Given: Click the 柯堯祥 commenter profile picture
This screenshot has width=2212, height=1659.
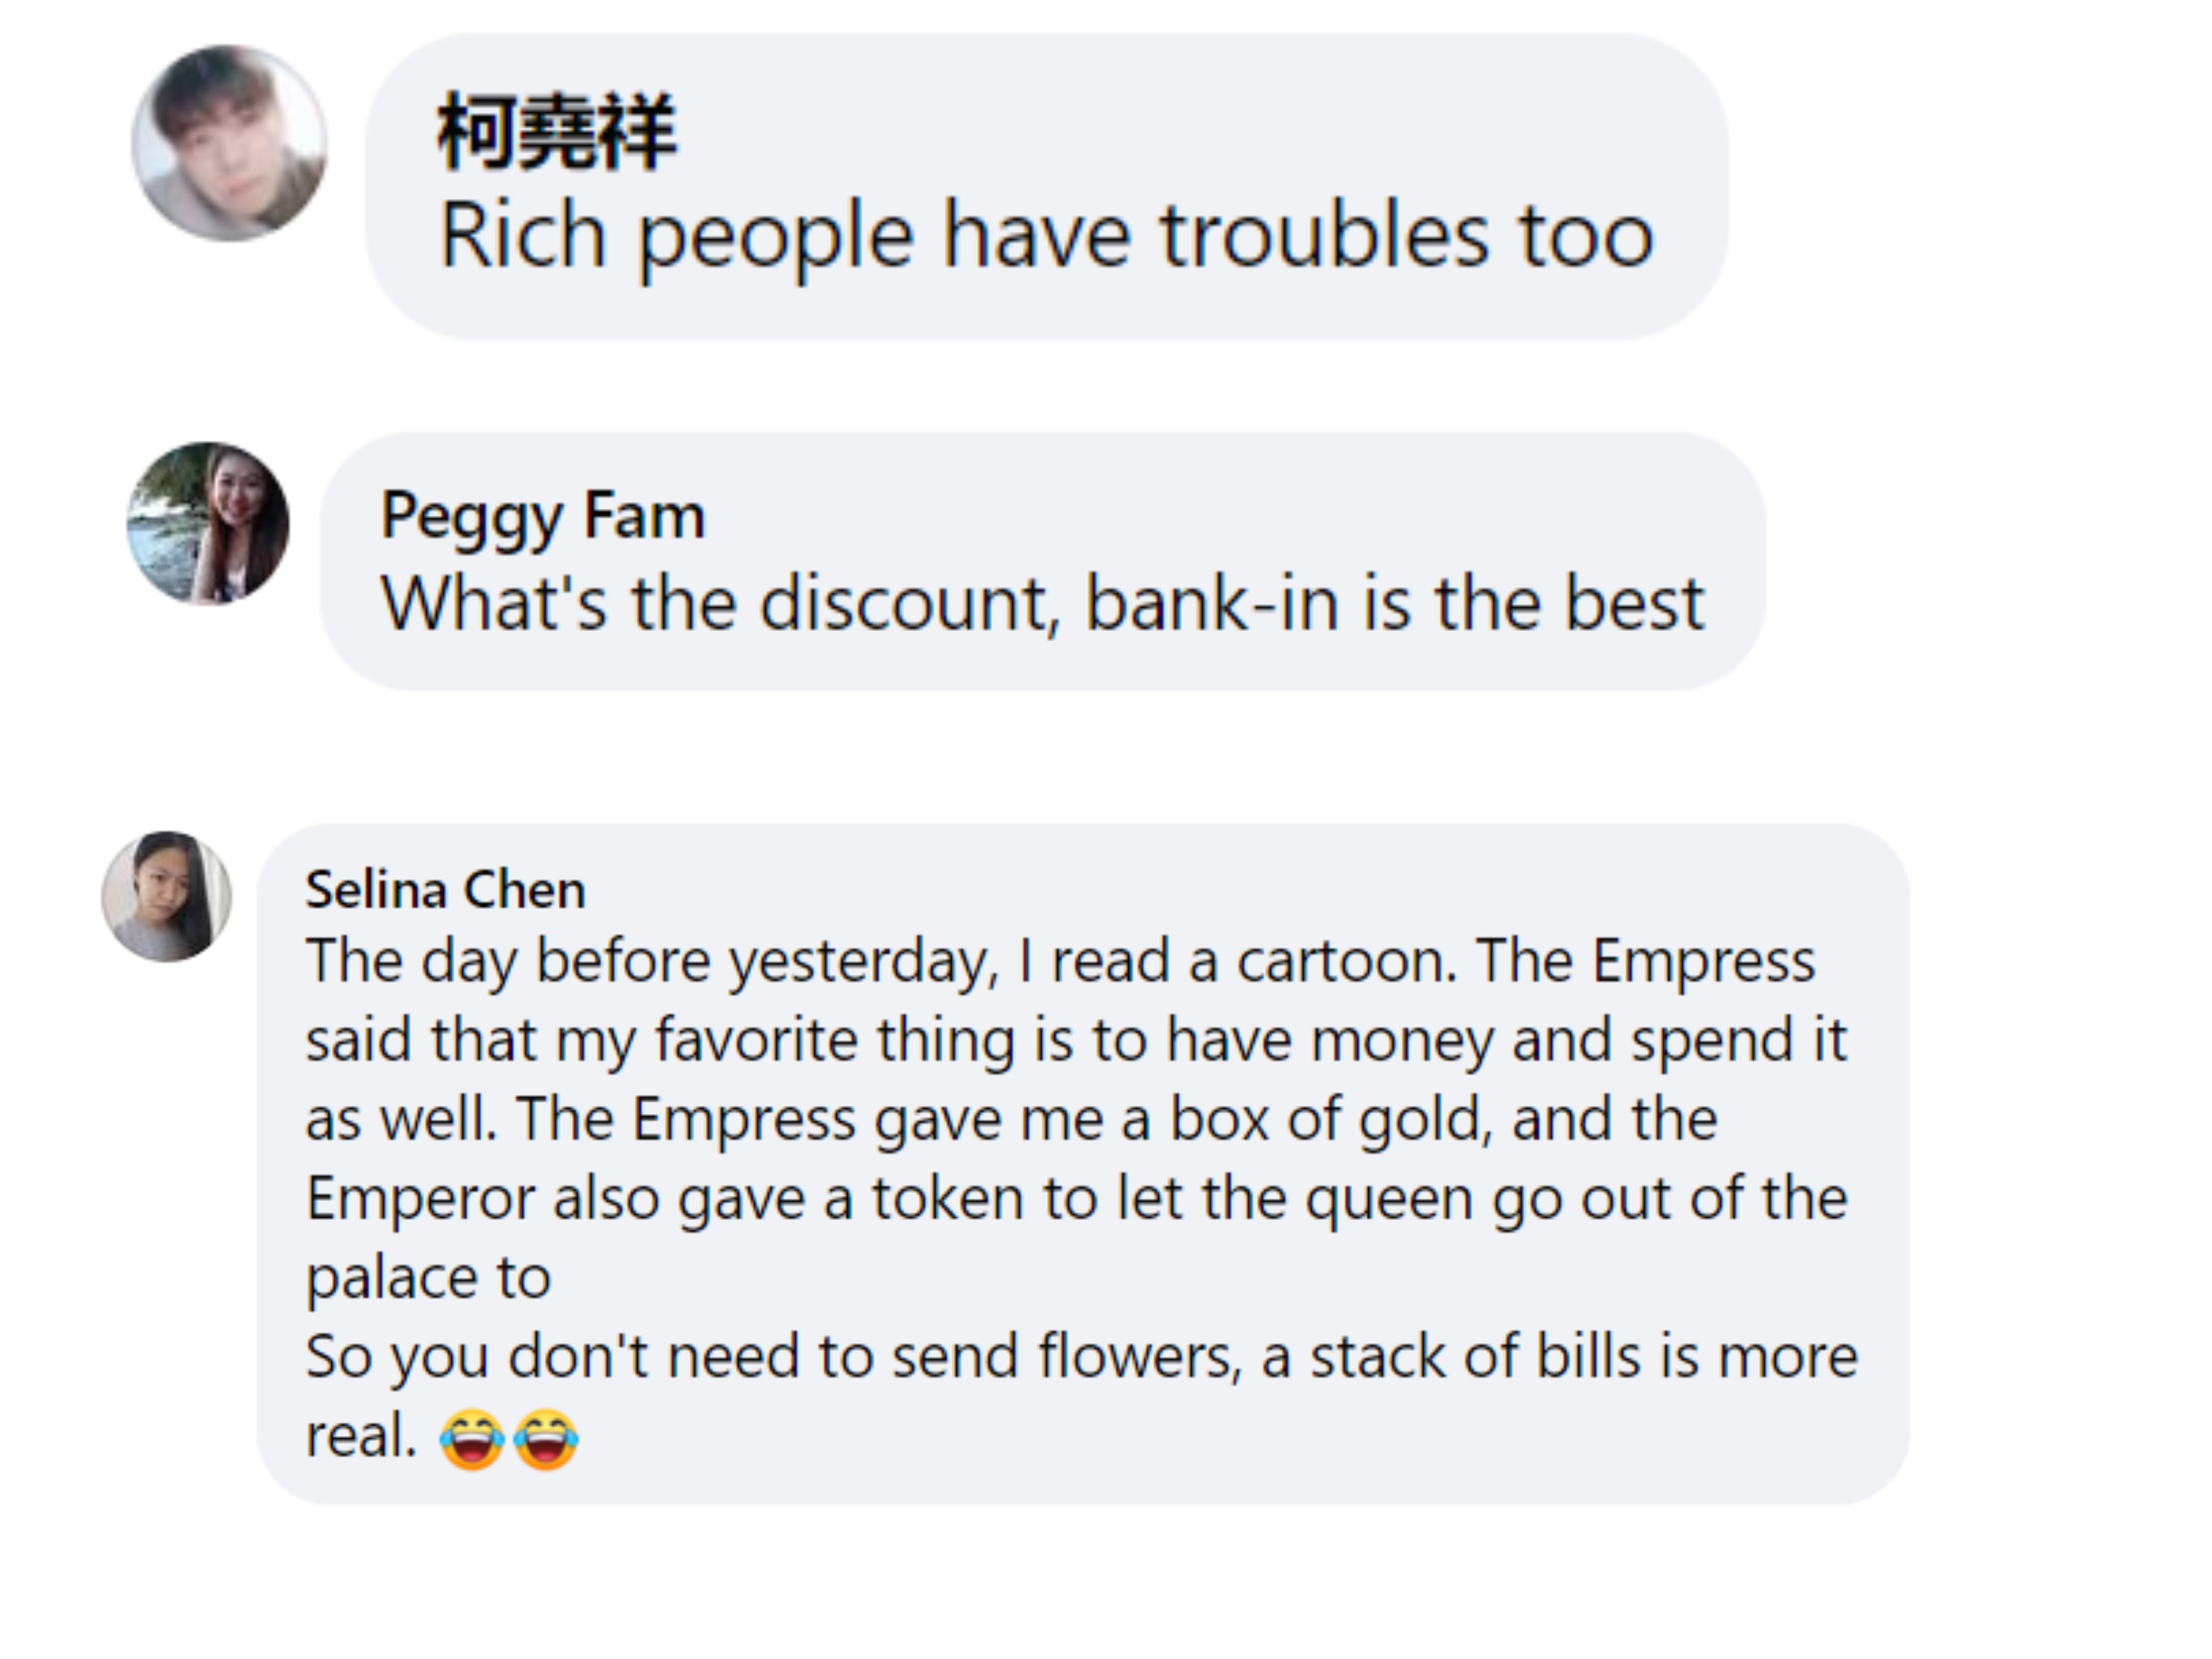Looking at the screenshot, I should coord(229,143).
